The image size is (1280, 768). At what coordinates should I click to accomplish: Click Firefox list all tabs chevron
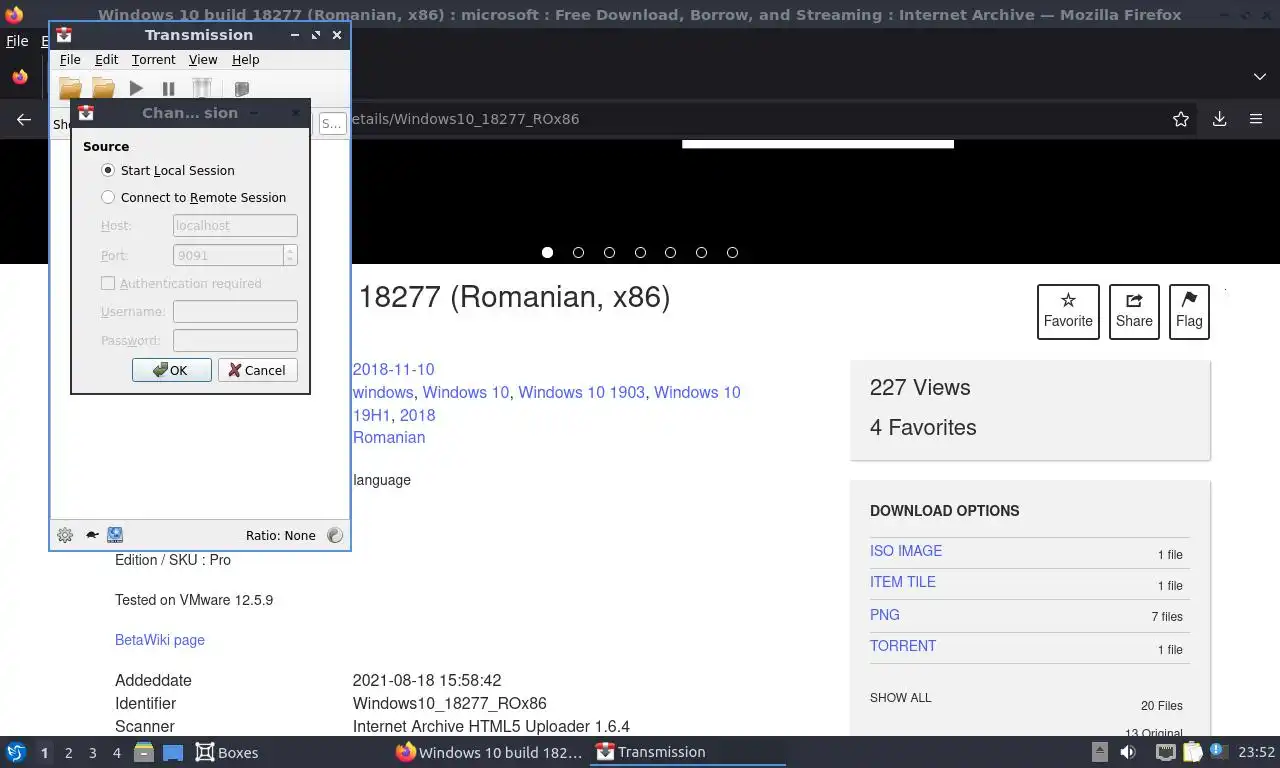(x=1259, y=77)
